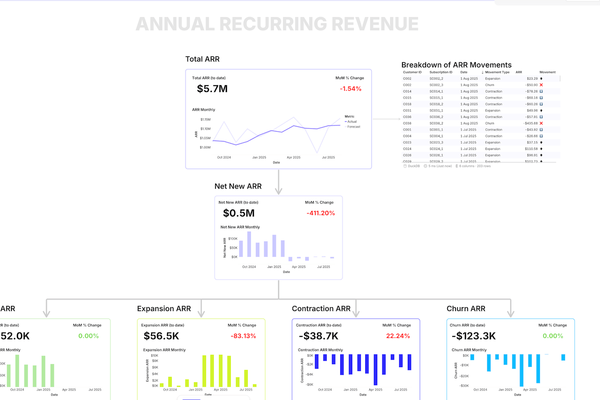
Task: Click the columns count icon in table footer
Action: [457, 165]
